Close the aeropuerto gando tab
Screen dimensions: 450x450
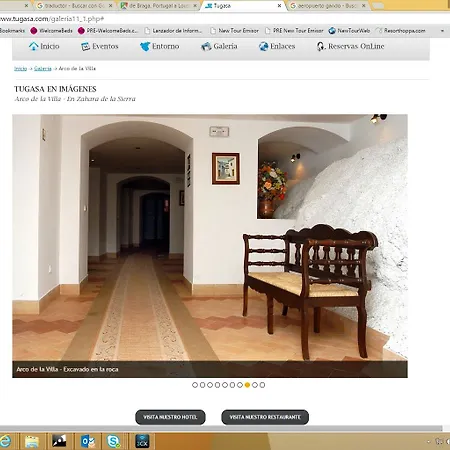(364, 6)
